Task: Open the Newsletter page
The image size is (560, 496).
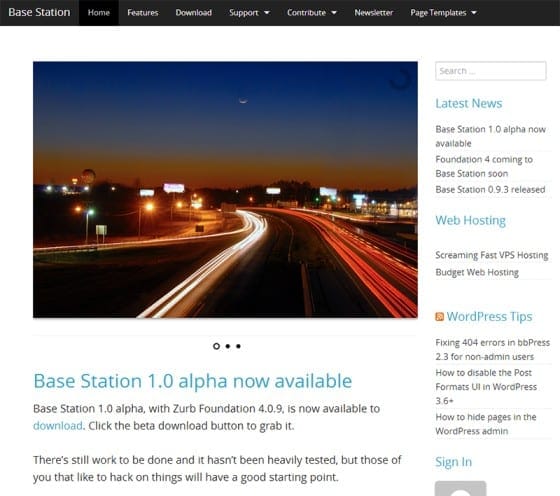Action: [x=374, y=12]
